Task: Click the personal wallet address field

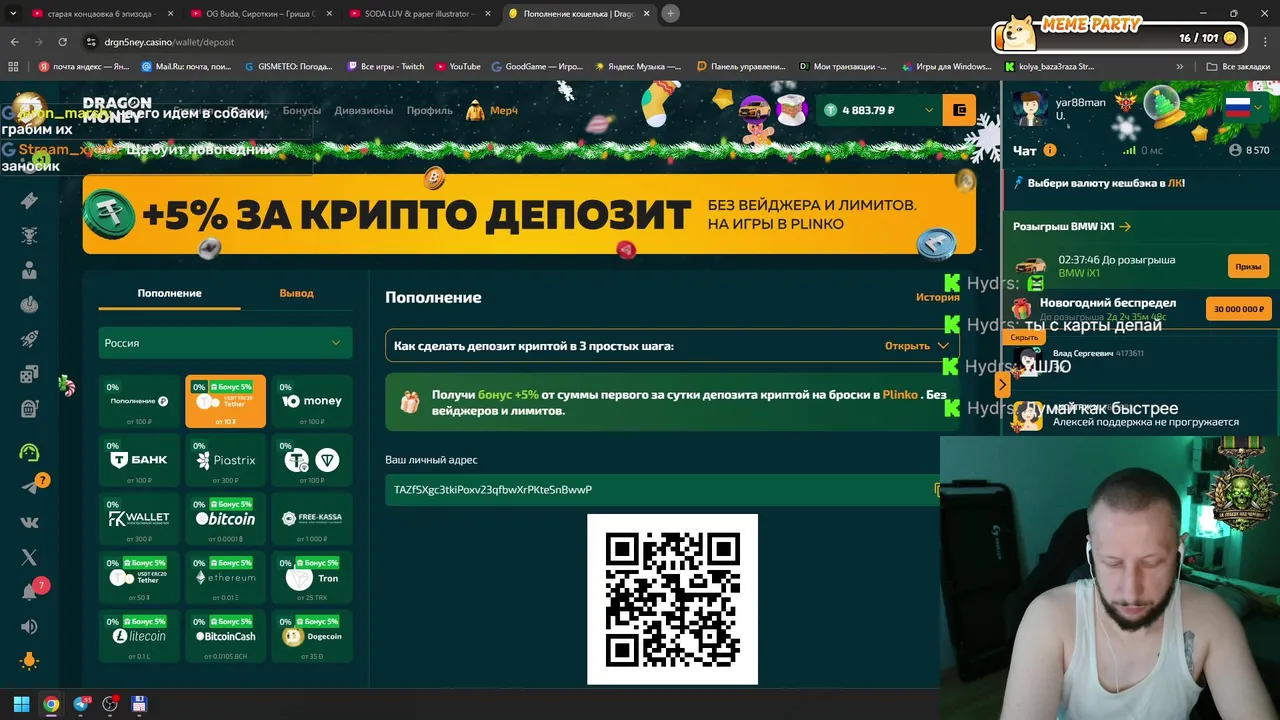Action: coord(661,489)
